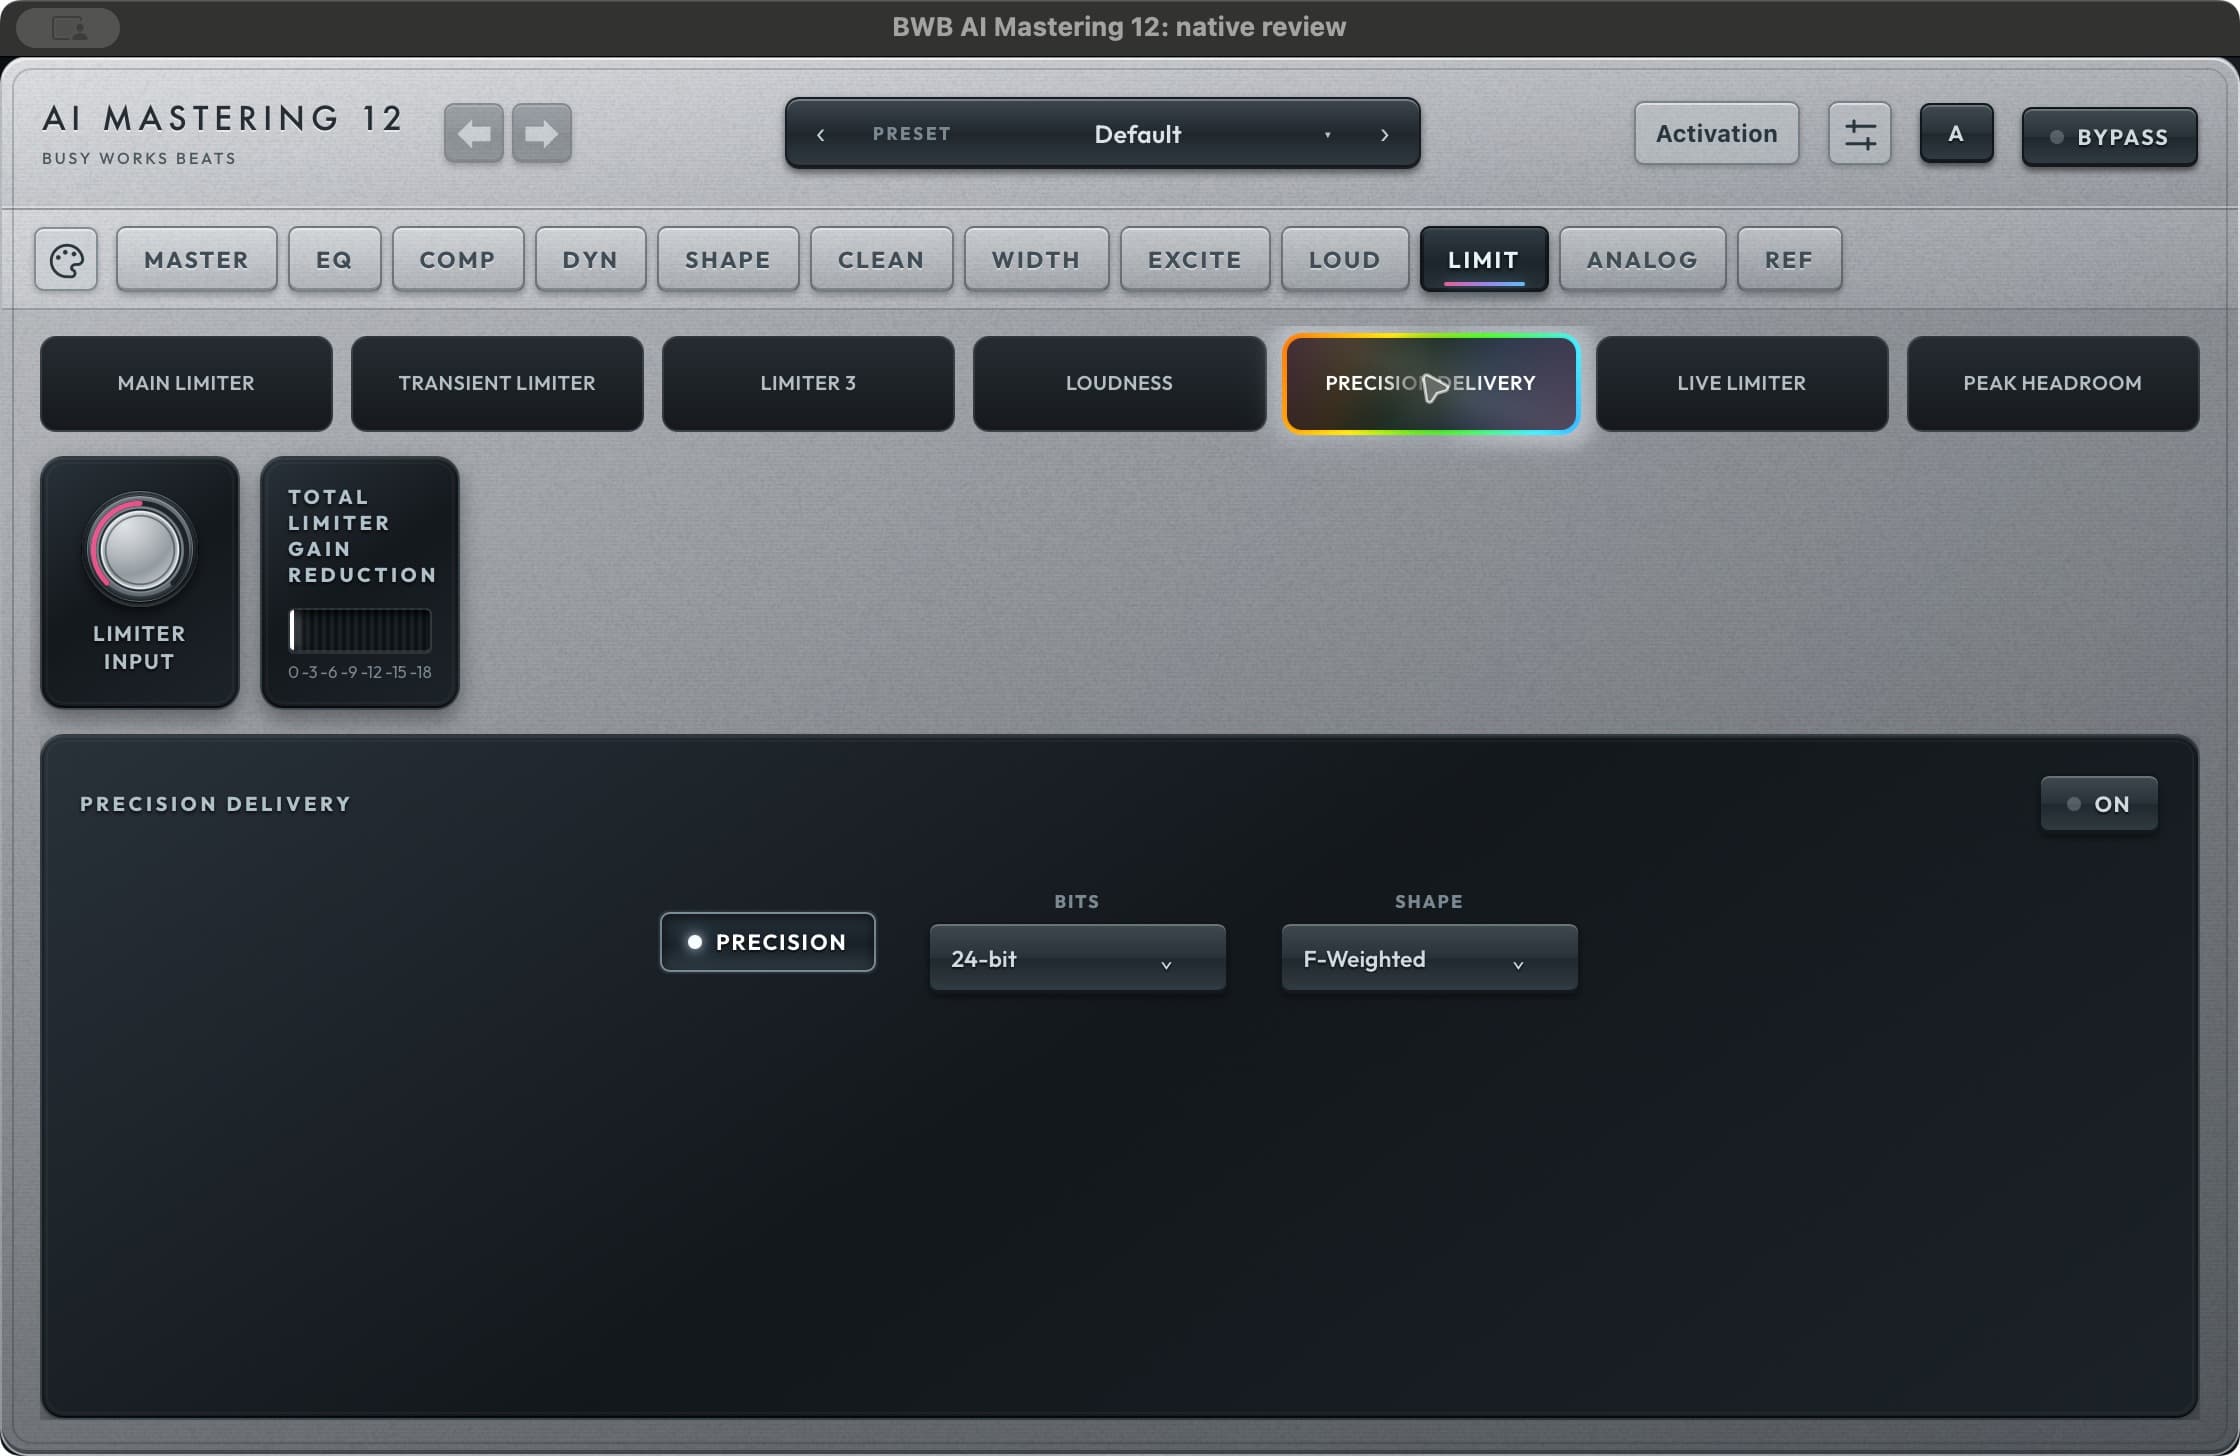Open the SHAPE F-Weighted dropdown

[x=1429, y=958]
